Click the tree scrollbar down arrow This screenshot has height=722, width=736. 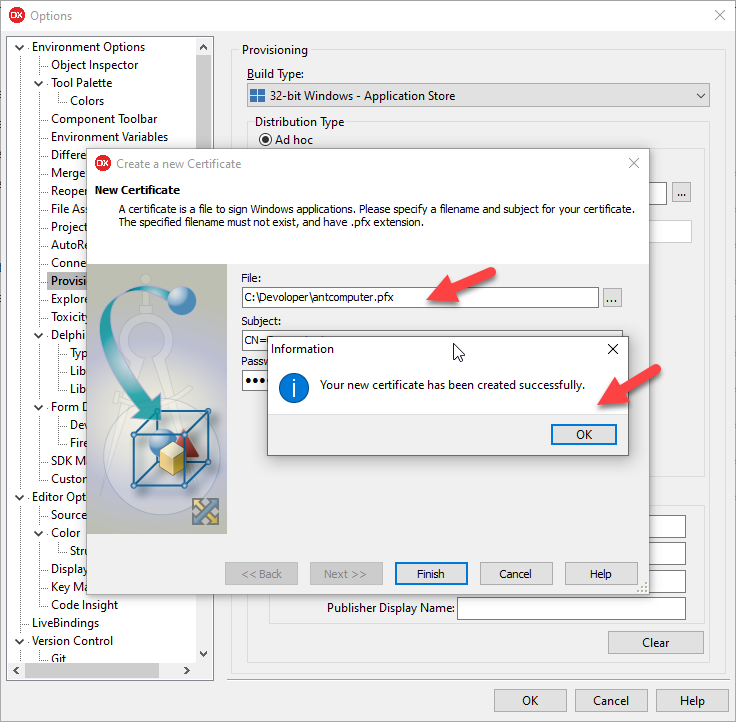pyautogui.click(x=204, y=654)
